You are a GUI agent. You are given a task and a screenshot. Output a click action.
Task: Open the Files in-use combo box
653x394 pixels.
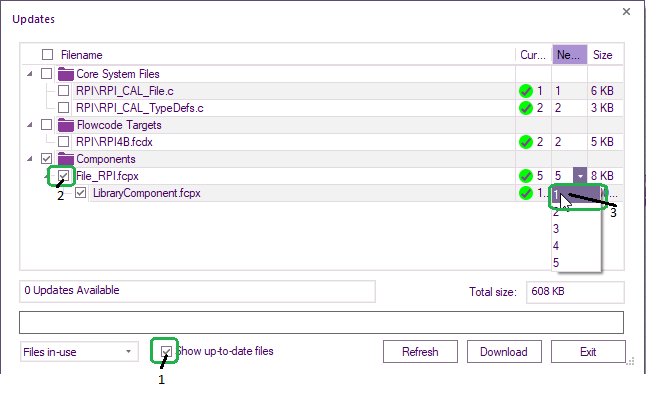coord(79,352)
